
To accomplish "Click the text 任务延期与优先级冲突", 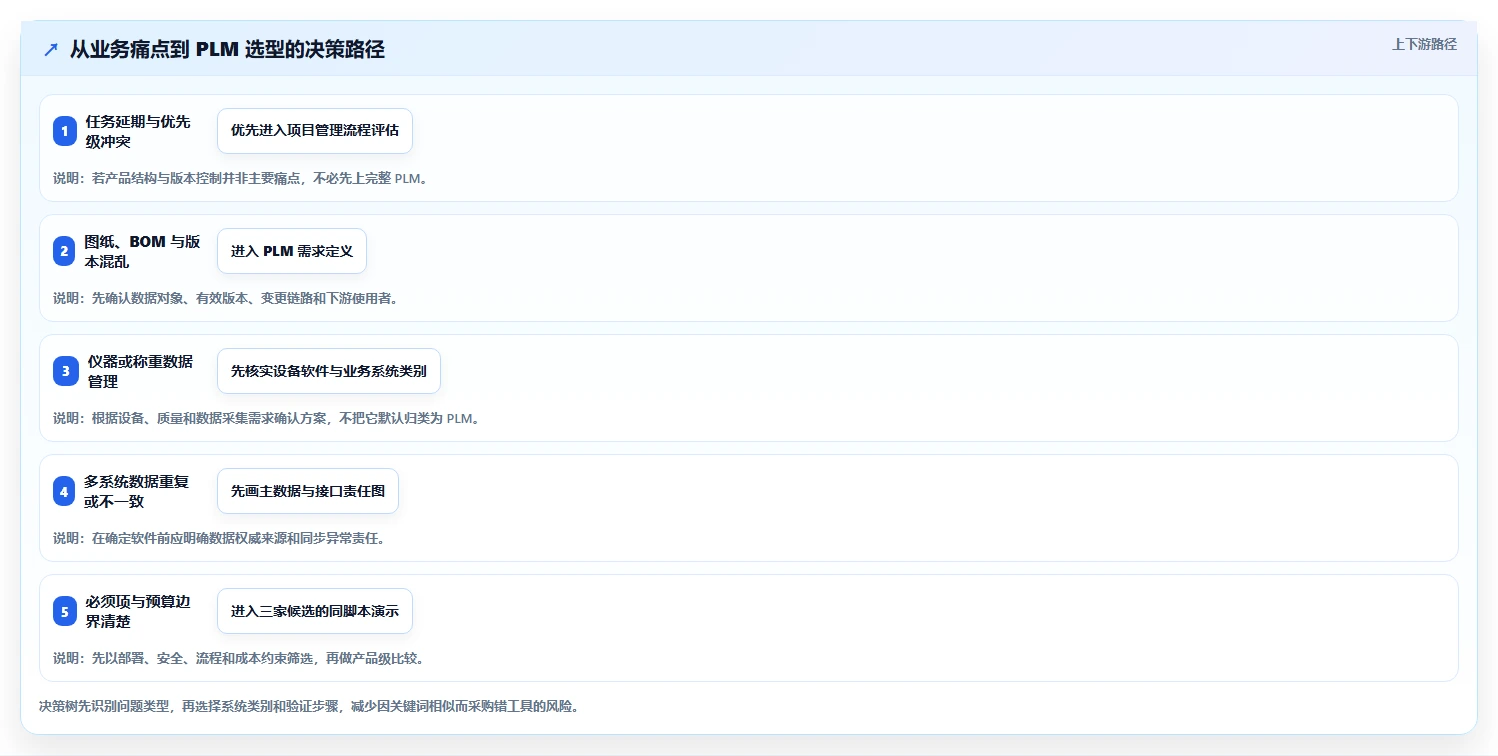I will 137,131.
